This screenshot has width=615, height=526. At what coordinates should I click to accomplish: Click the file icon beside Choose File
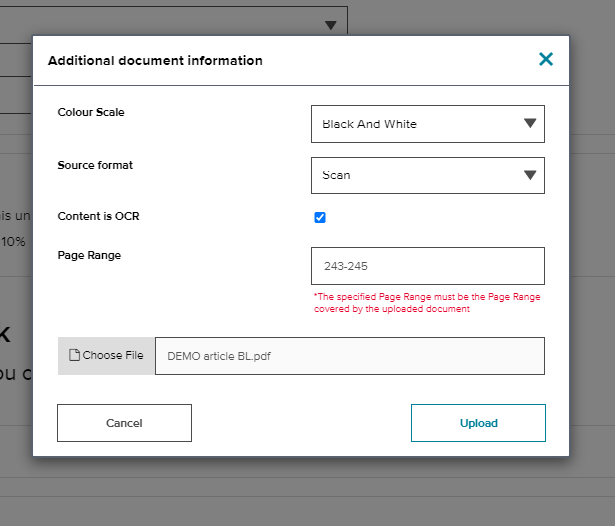74,355
